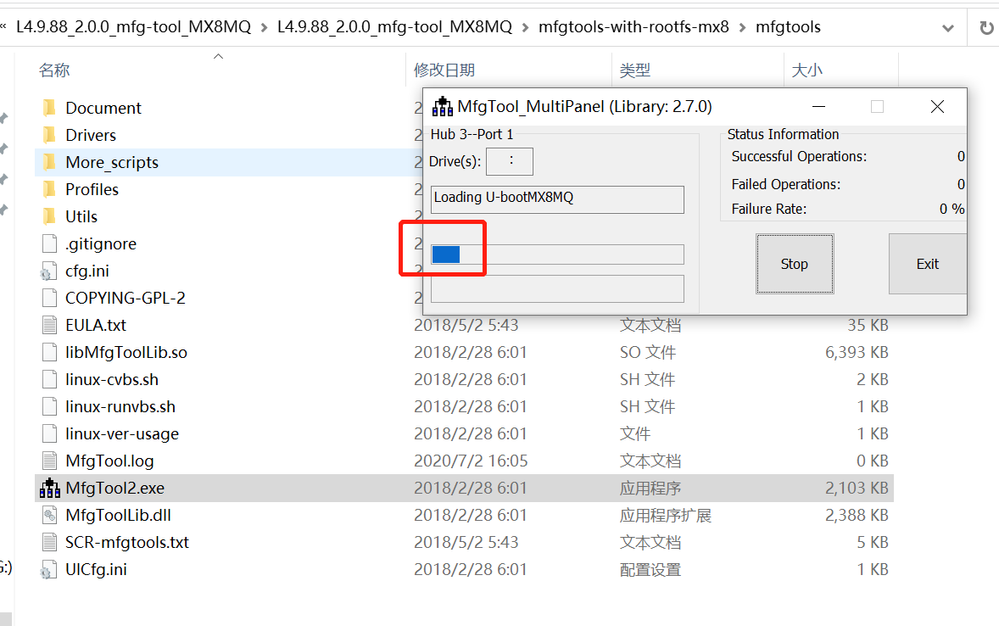The height and width of the screenshot is (626, 999).
Task: Click the 配置设置 type cell
Action: tap(650, 570)
